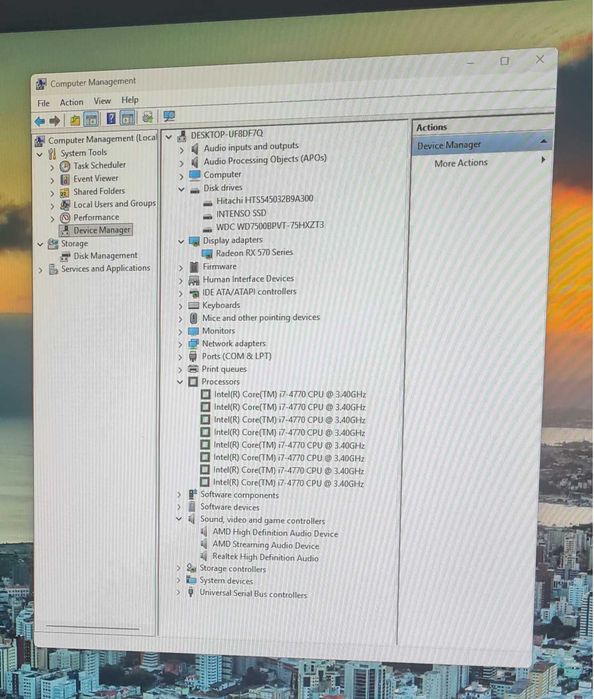Click the left pane horizontal scrollbar
This screenshot has width=594, height=699.
point(92,628)
